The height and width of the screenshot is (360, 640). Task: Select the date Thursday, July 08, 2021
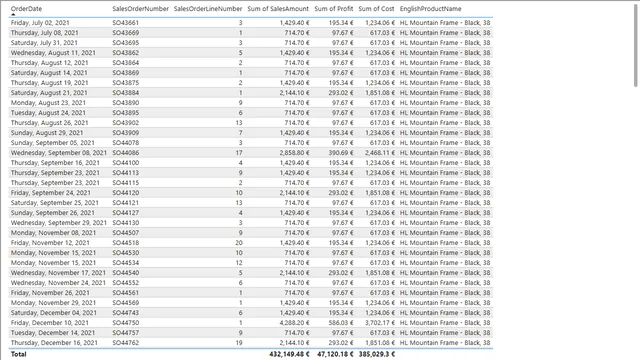pyautogui.click(x=44, y=33)
